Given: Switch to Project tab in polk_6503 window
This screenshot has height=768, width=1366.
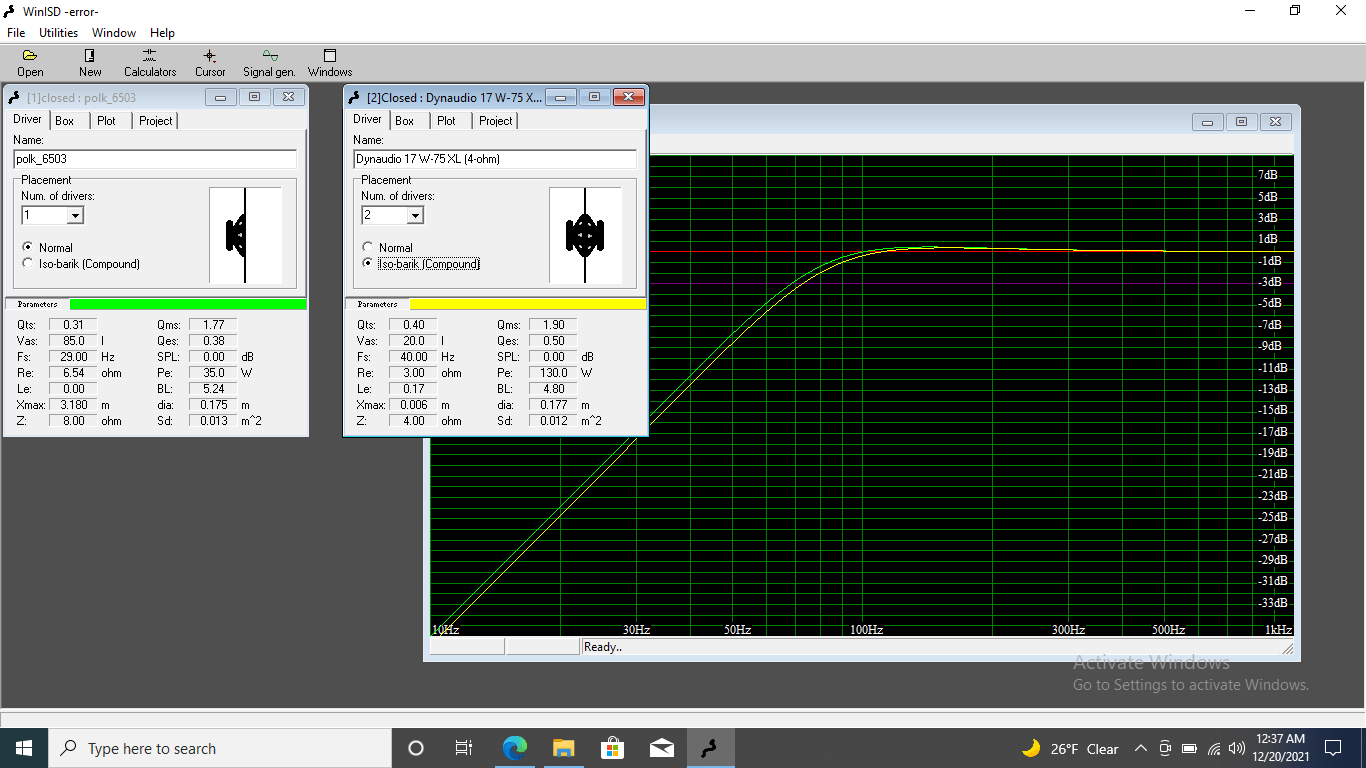Looking at the screenshot, I should coord(156,121).
